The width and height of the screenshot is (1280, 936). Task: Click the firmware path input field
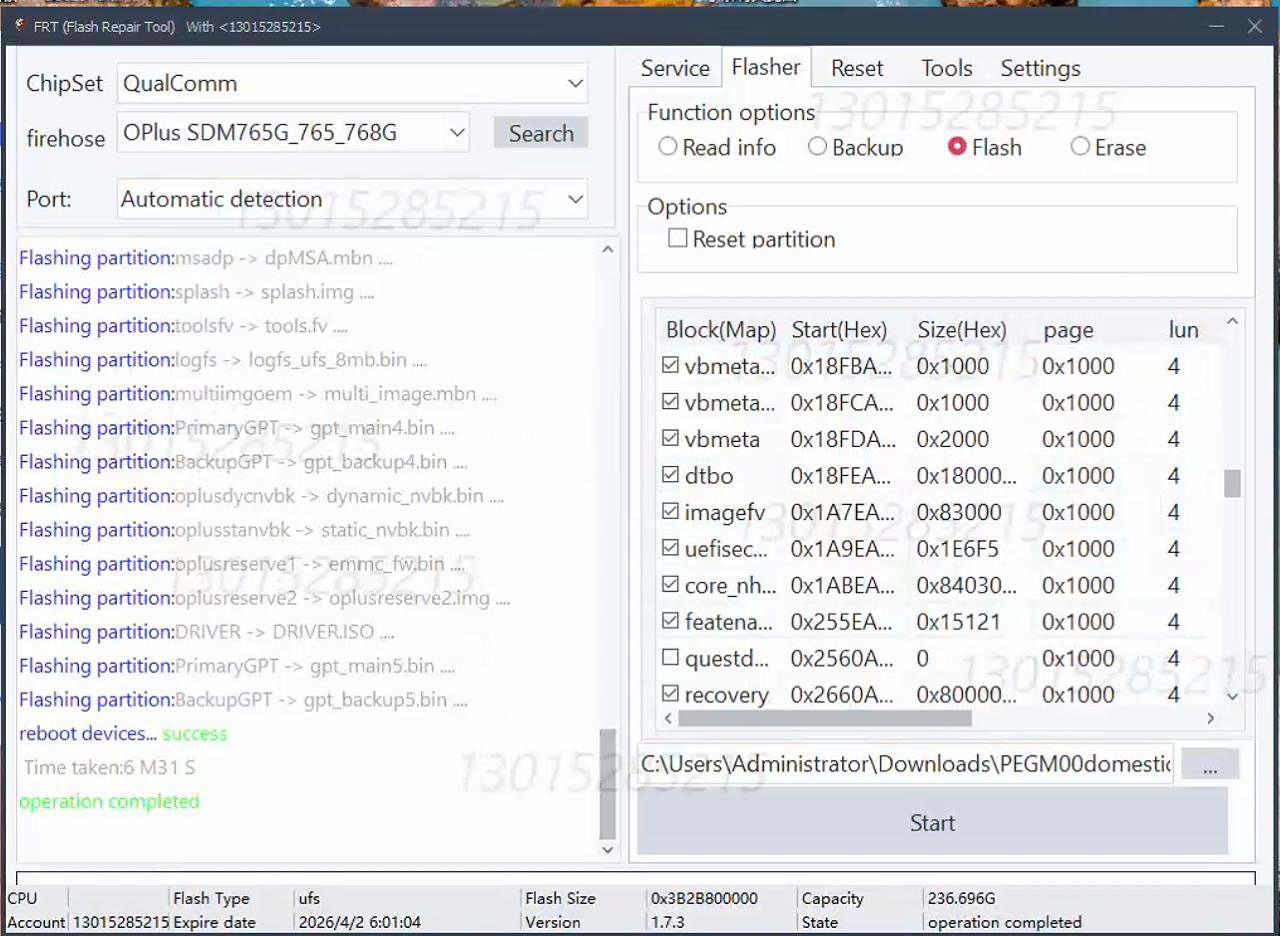[x=906, y=764]
